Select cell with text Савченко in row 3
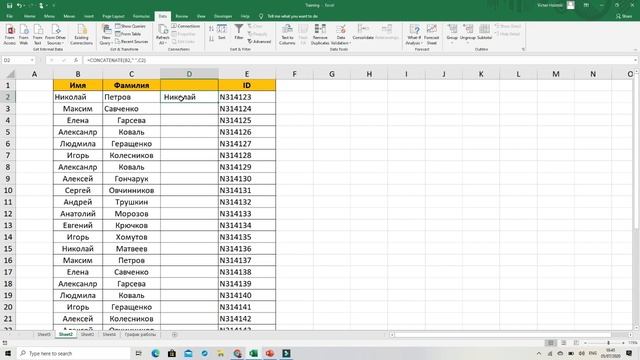 click(131, 109)
